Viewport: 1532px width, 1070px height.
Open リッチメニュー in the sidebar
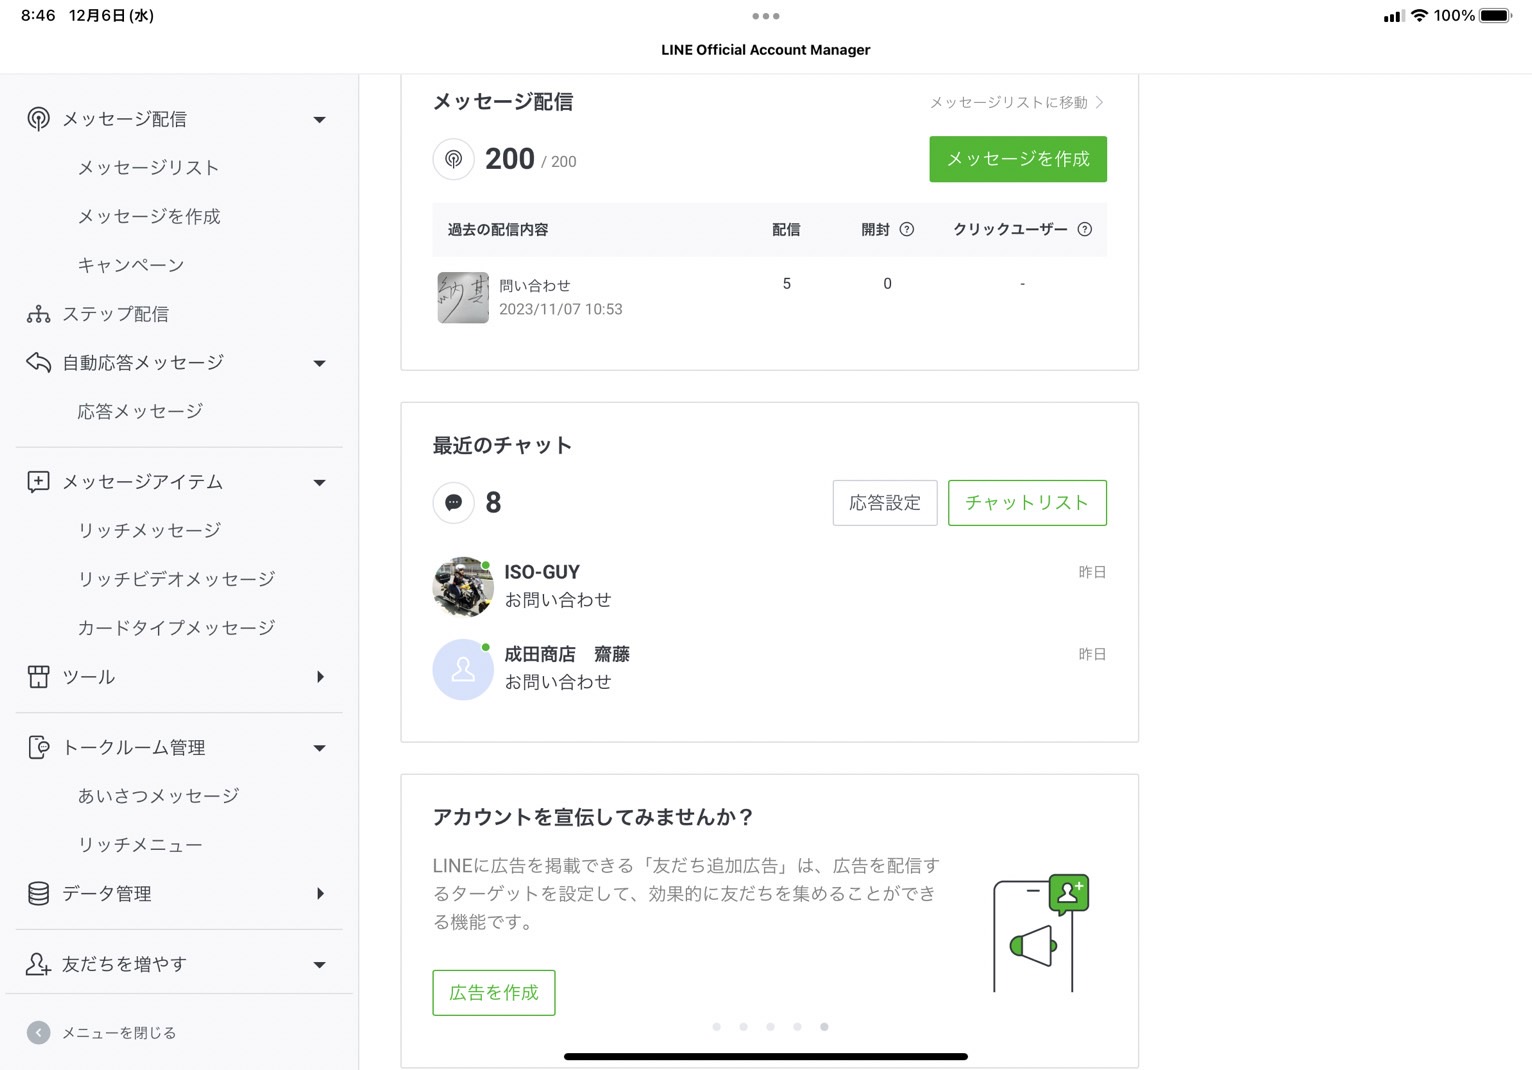[140, 845]
